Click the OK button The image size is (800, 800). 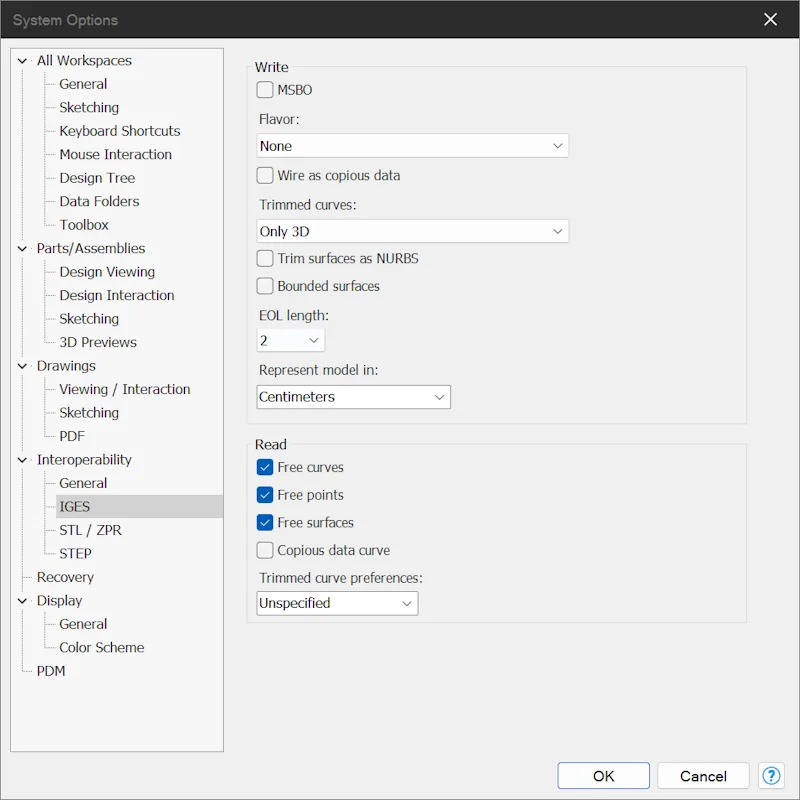(x=604, y=776)
